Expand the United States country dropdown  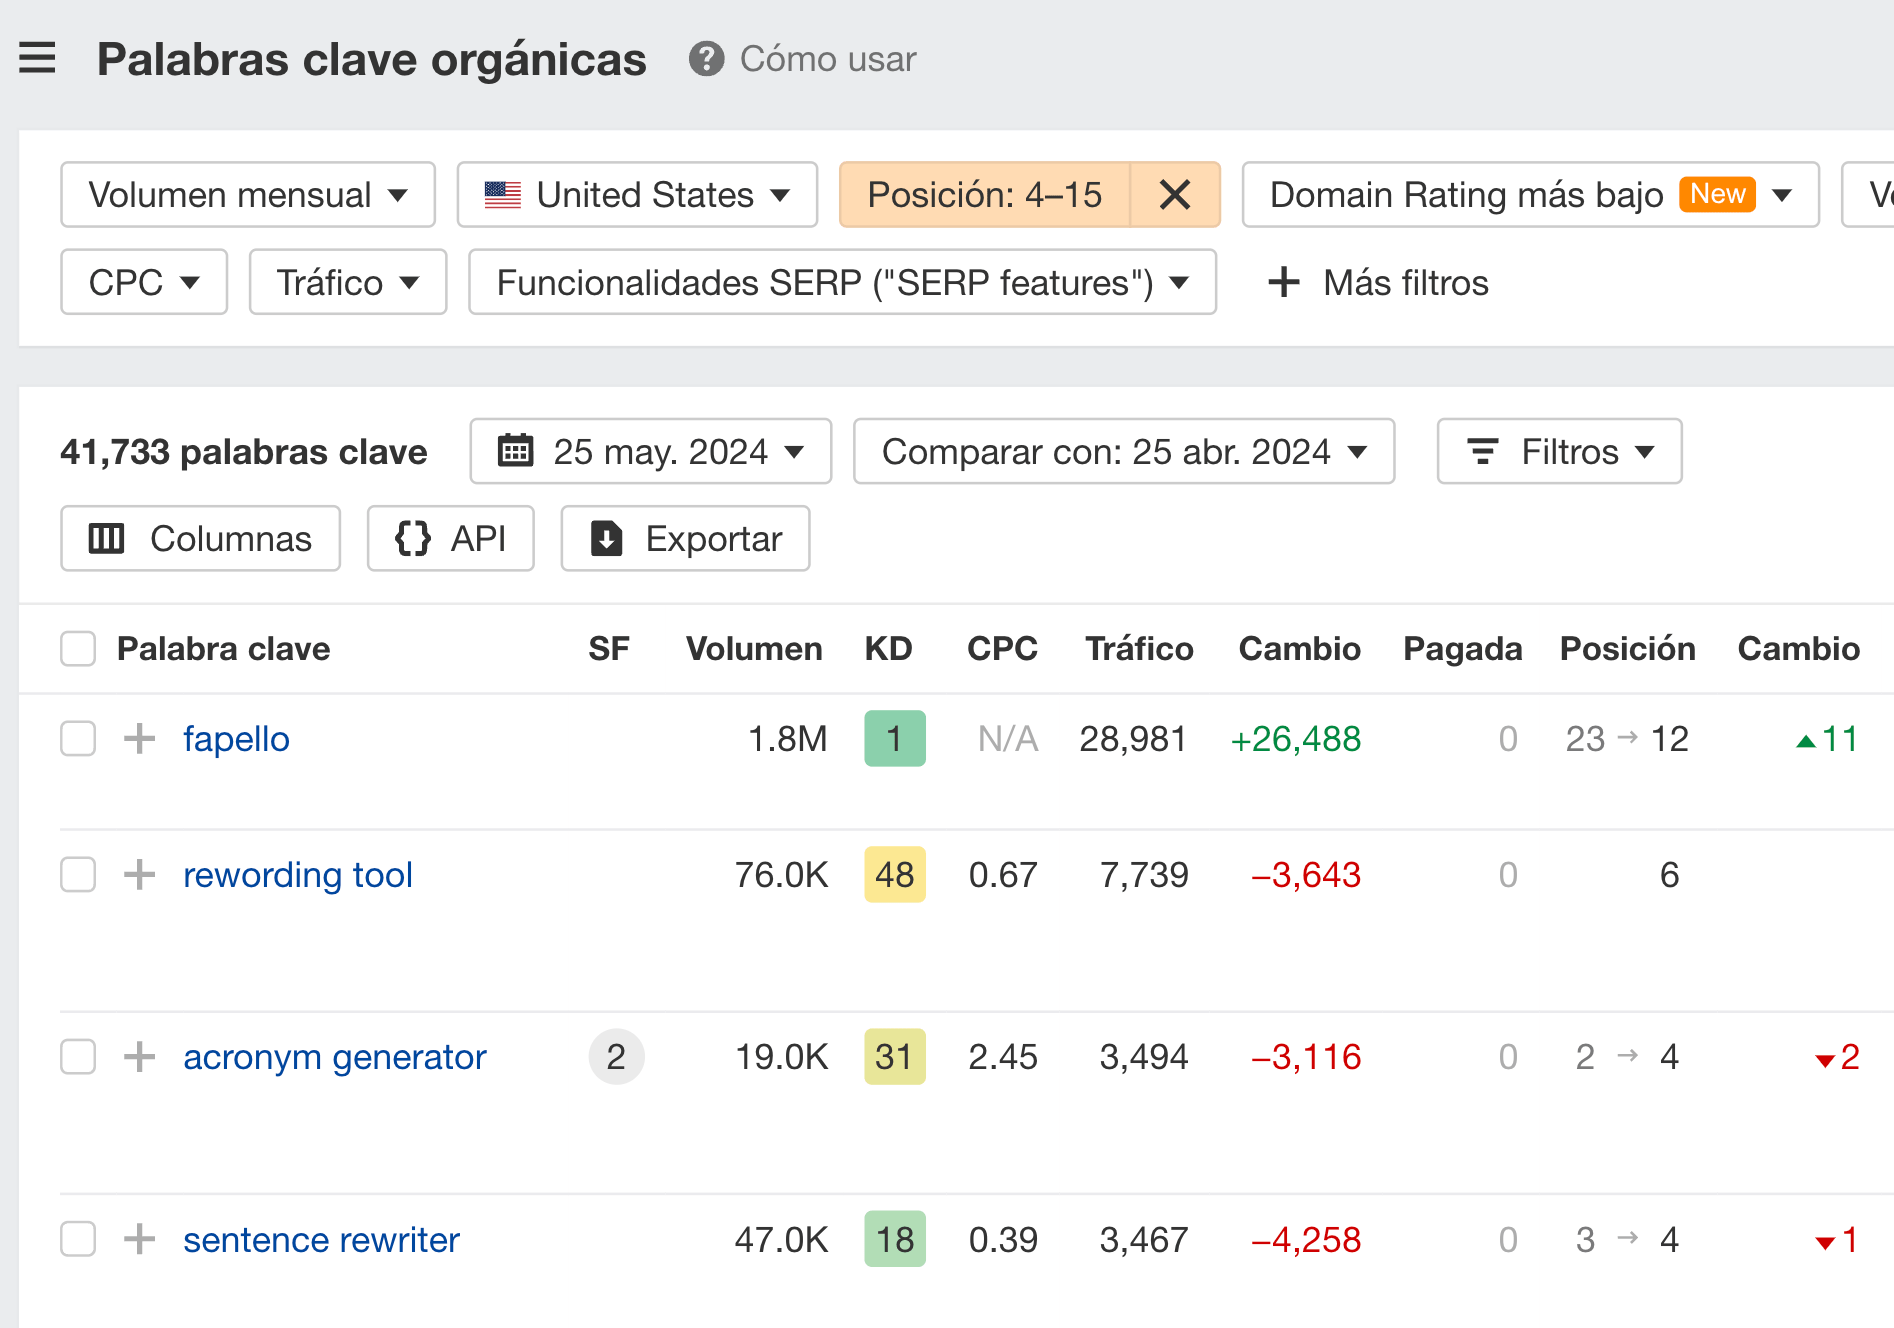[x=637, y=195]
